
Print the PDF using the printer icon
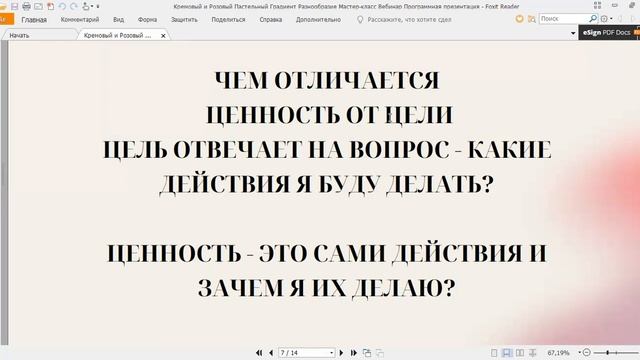click(26, 6)
